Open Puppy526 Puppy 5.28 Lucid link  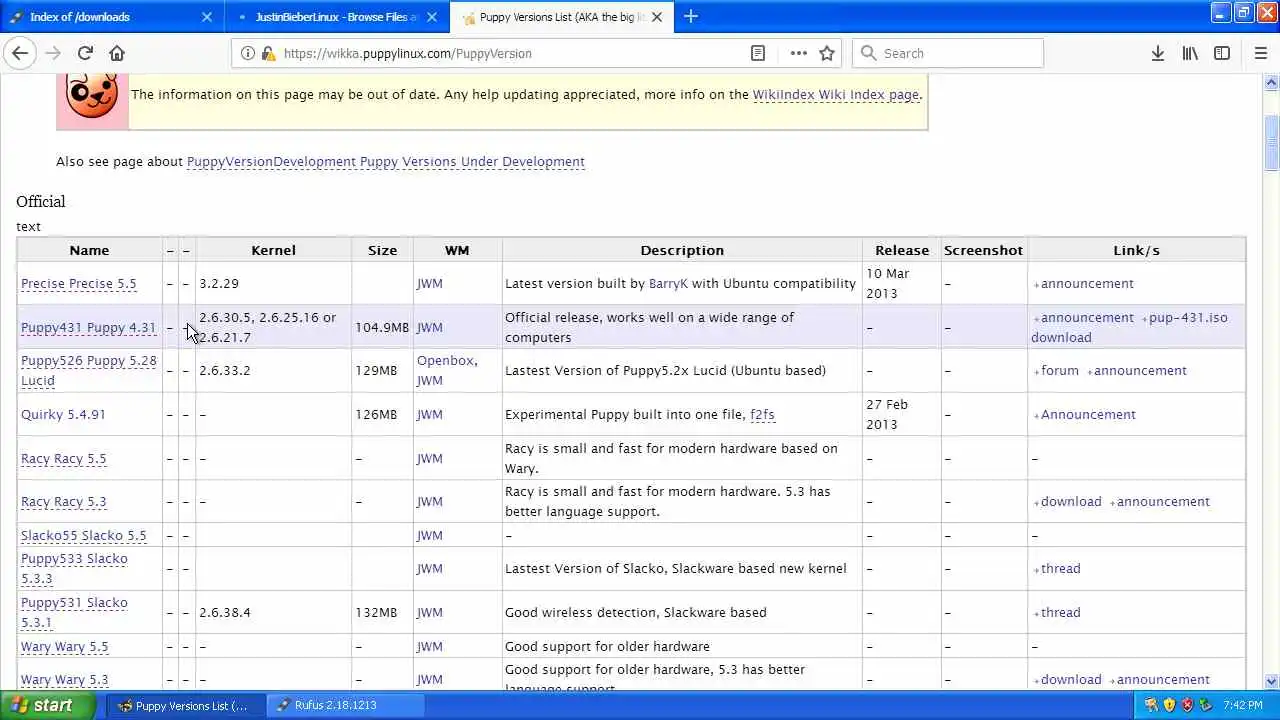pyautogui.click(x=88, y=371)
